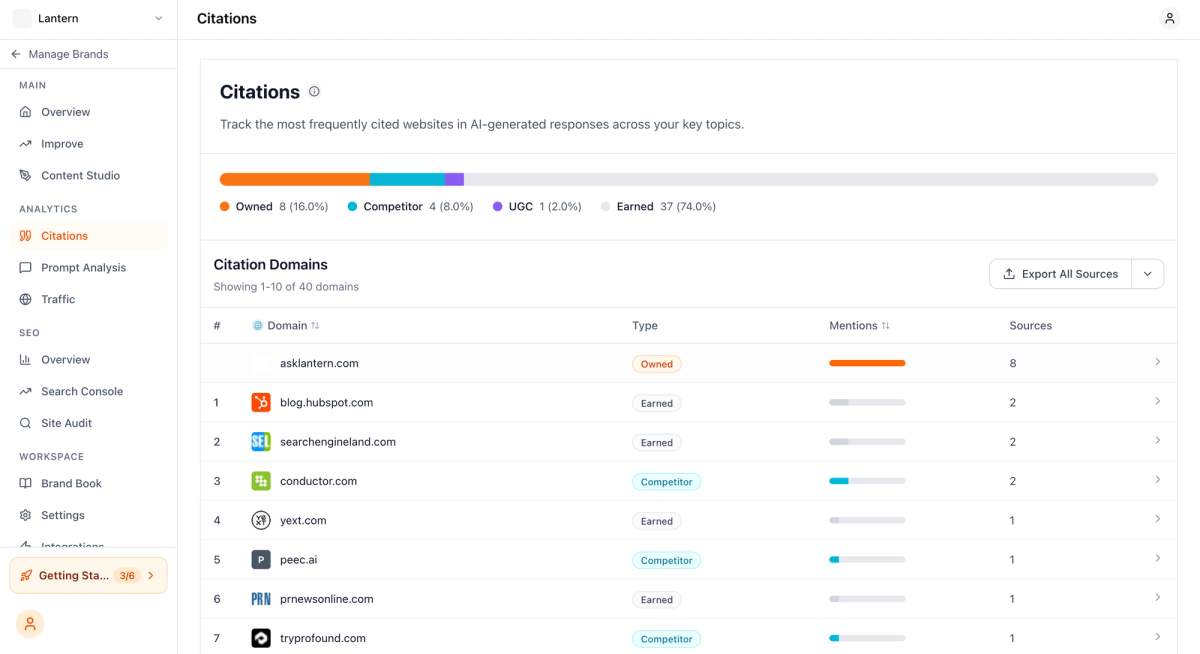
Task: Click the Getting Started 3/6 button
Action: 88,575
